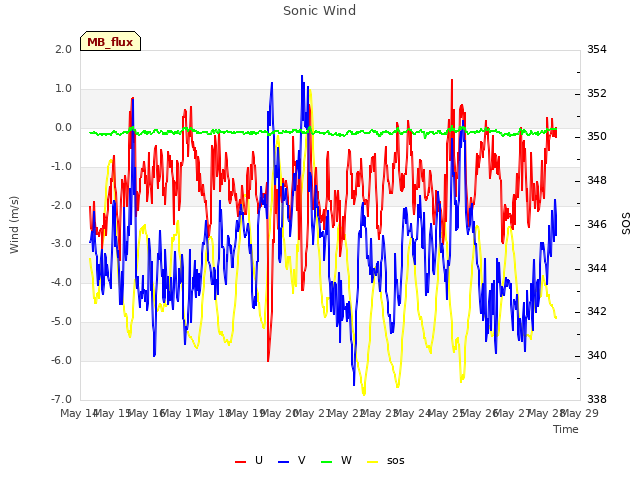Click the blue V legend swatch
Image resolution: width=640 pixels, height=480 pixels.
pos(283,461)
